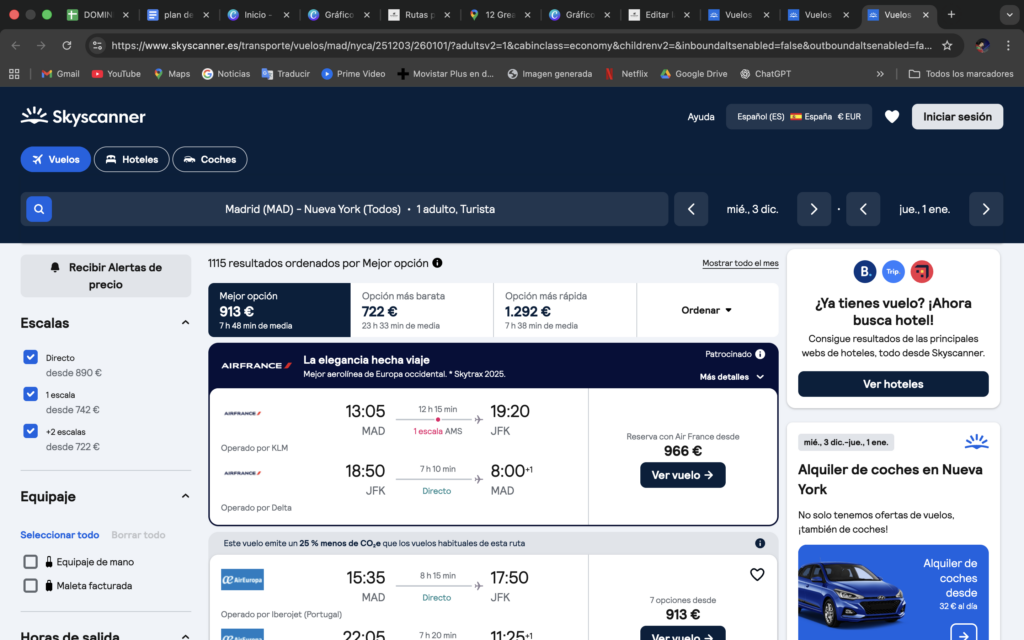Save the Air Europa flight with heart icon

point(757,574)
